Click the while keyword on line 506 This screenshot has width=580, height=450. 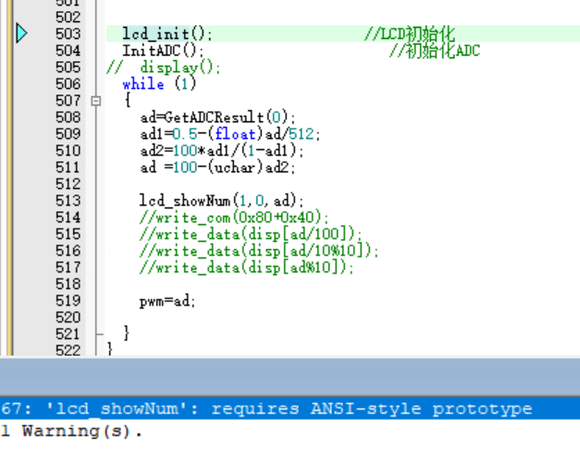click(143, 84)
